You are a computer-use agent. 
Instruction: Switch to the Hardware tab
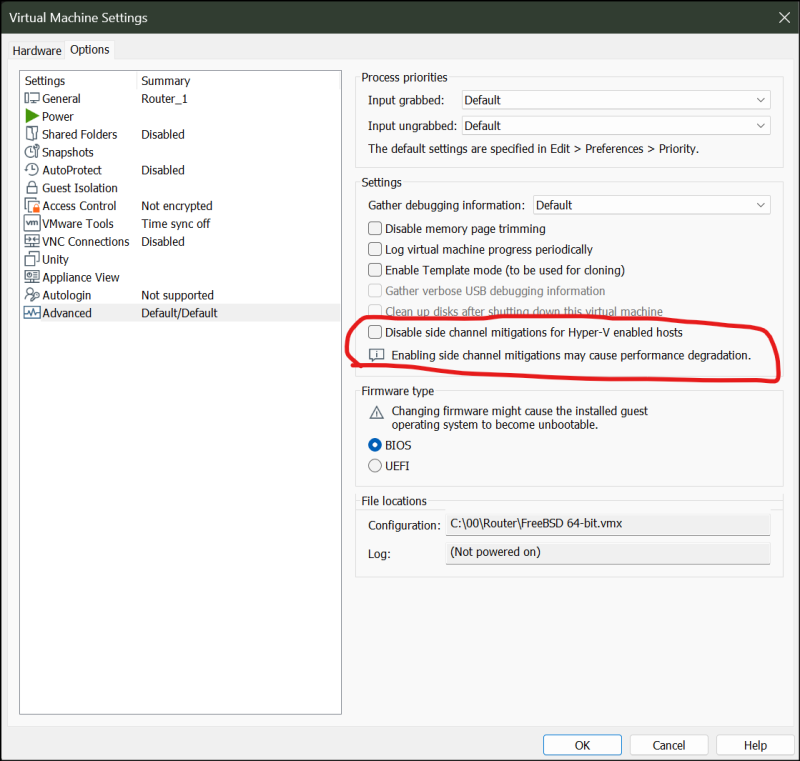coord(37,50)
